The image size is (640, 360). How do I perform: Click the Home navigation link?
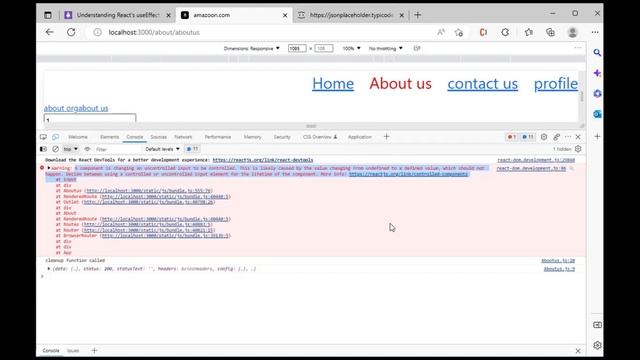[333, 84]
